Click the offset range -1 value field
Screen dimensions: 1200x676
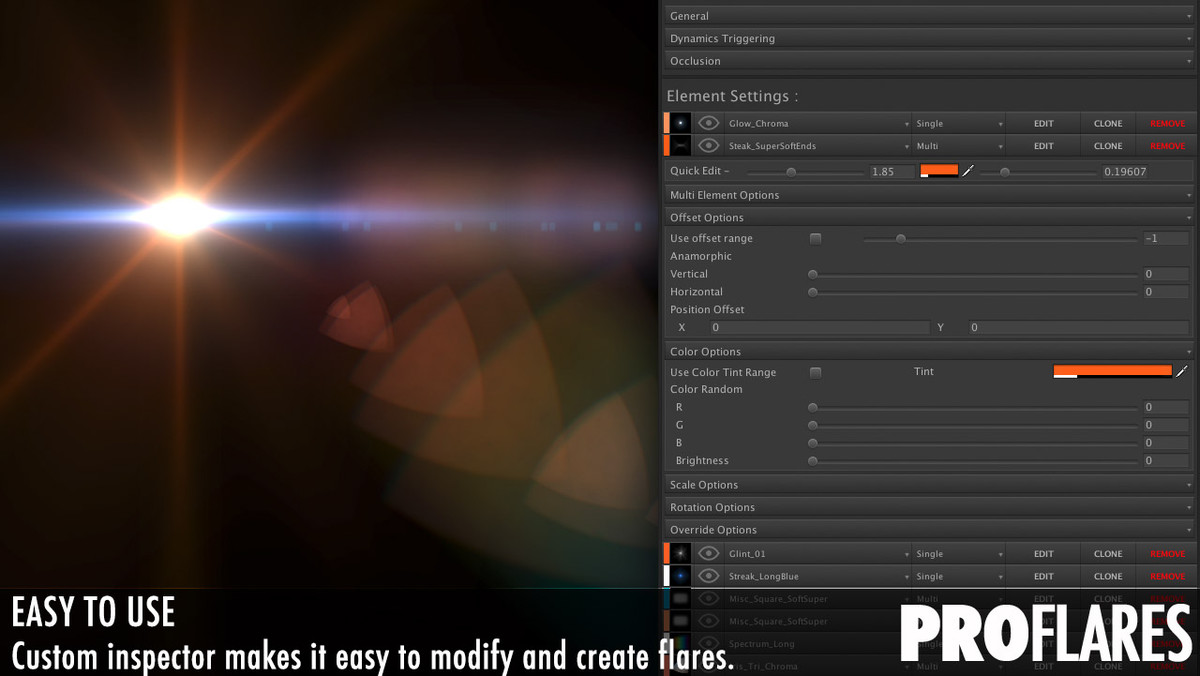pyautogui.click(x=1166, y=238)
